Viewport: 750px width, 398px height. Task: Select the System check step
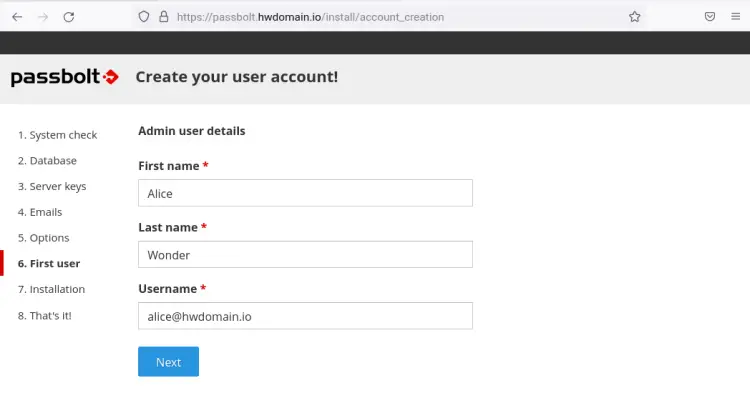click(57, 135)
